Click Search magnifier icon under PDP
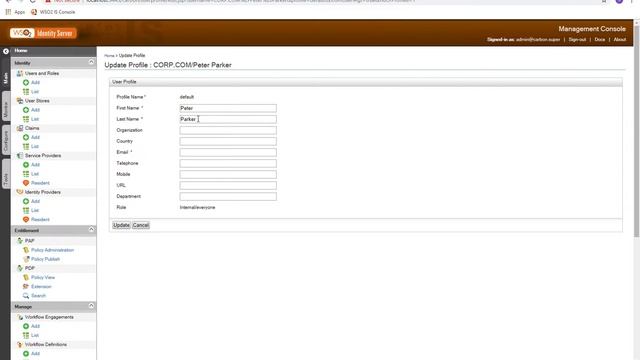The width and height of the screenshot is (640, 360). [x=26, y=296]
